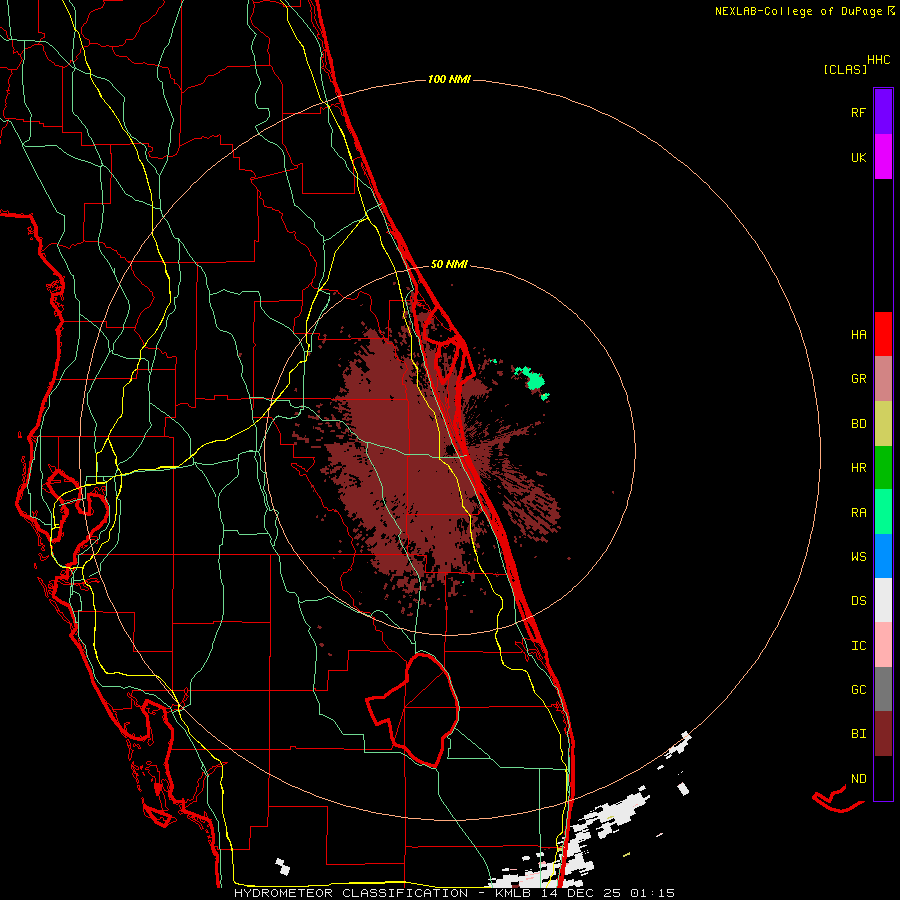Screen dimensions: 900x900
Task: Click the UK magenta legend swatch
Action: click(x=883, y=157)
